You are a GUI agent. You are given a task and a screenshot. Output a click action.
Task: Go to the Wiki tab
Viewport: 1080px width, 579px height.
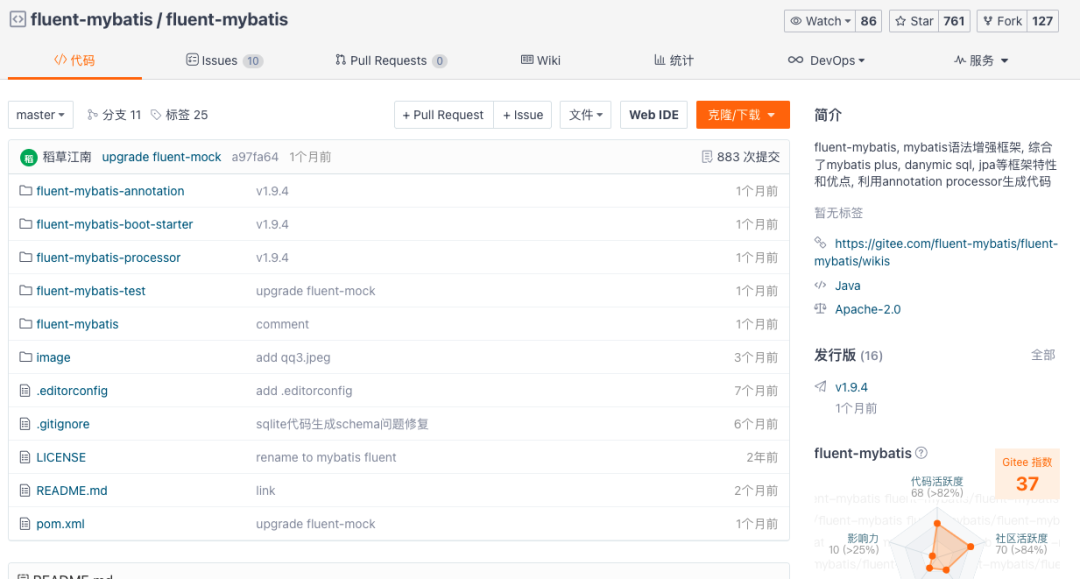(541, 61)
